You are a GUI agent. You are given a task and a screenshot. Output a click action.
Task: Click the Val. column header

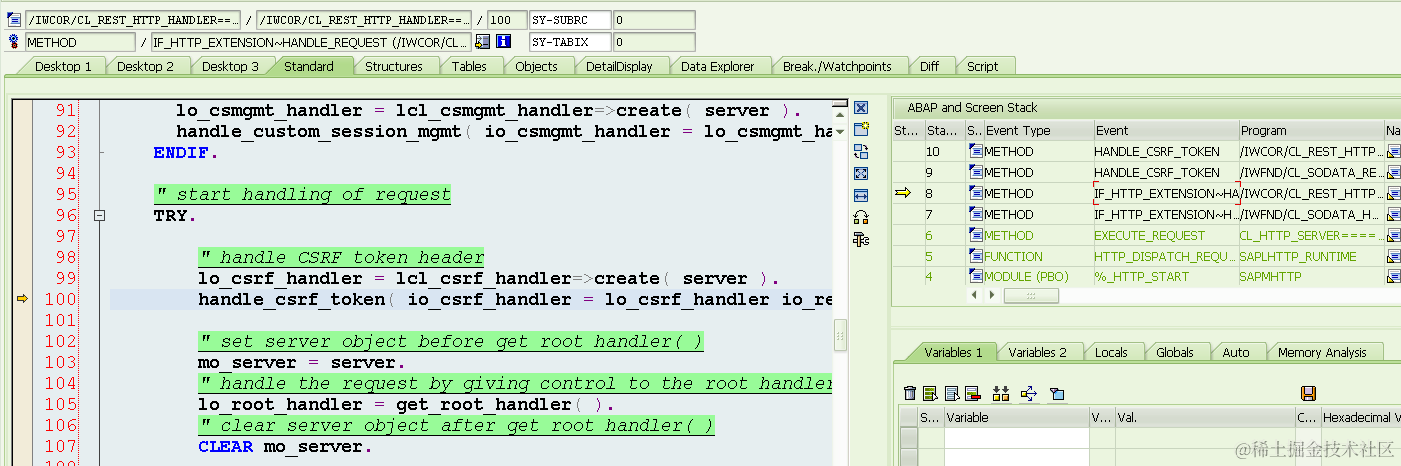click(1204, 417)
